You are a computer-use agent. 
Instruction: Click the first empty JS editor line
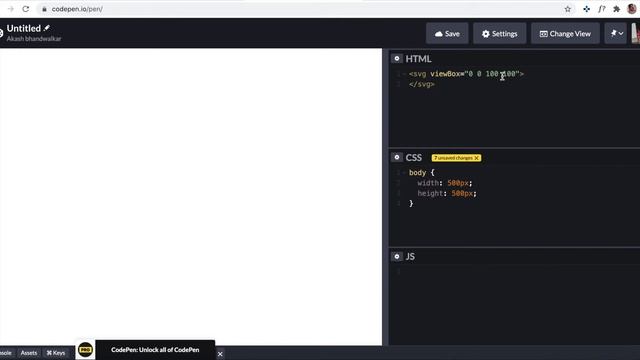pyautogui.click(x=514, y=271)
